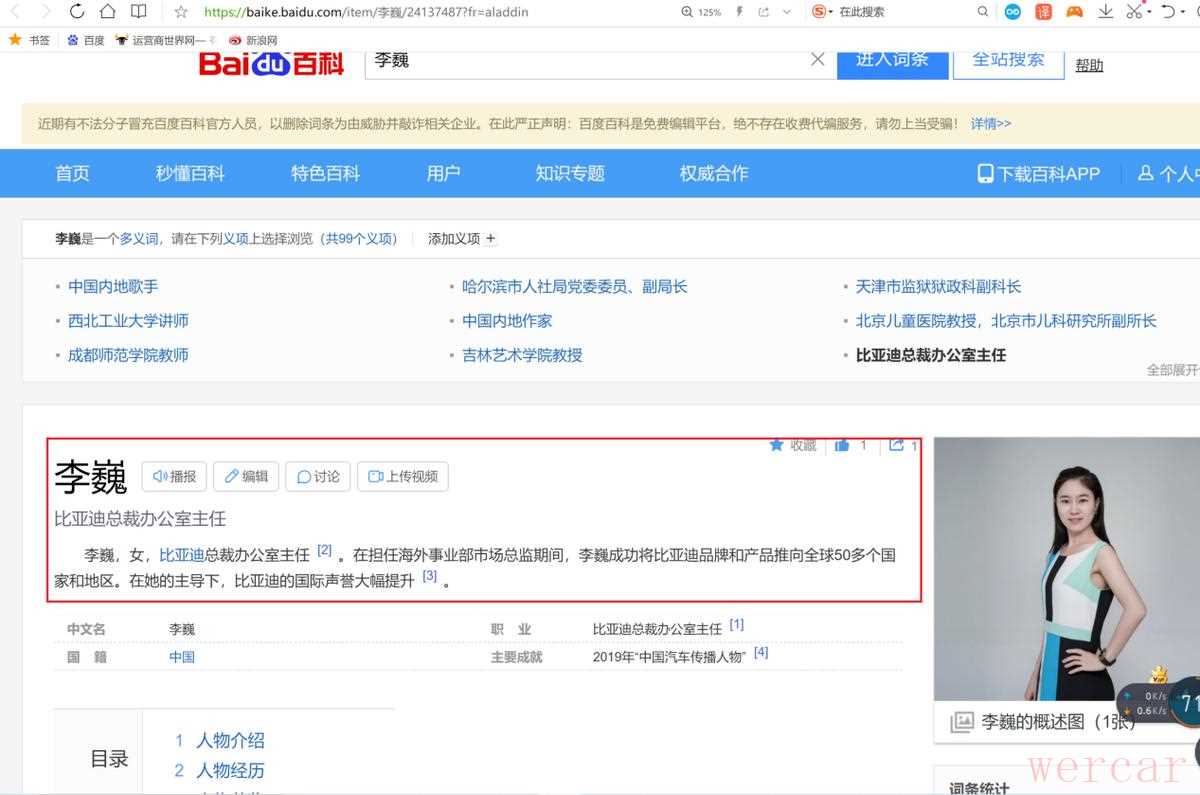Play the 播报 audio broadcast button
Viewport: 1200px width, 795px height.
point(174,477)
